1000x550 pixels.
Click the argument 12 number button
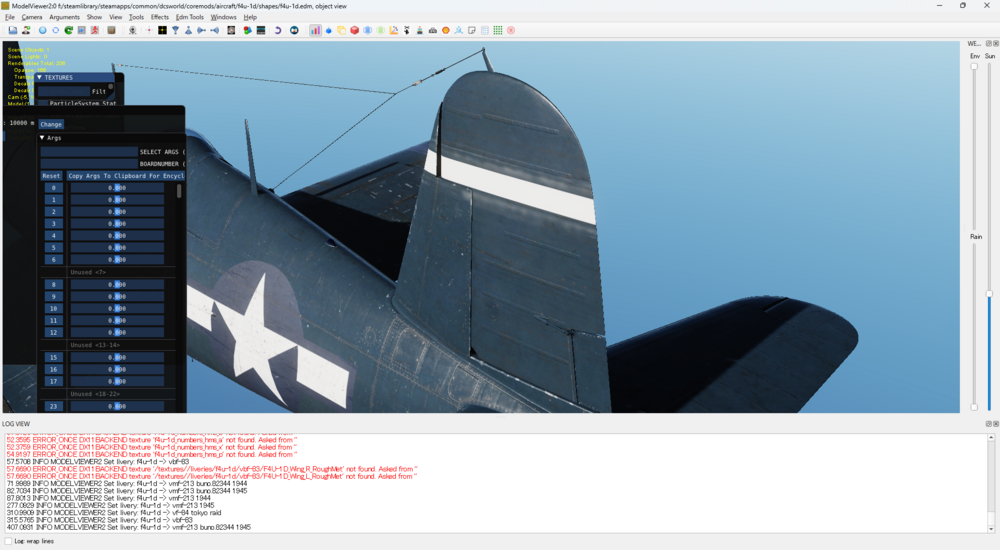coord(54,332)
